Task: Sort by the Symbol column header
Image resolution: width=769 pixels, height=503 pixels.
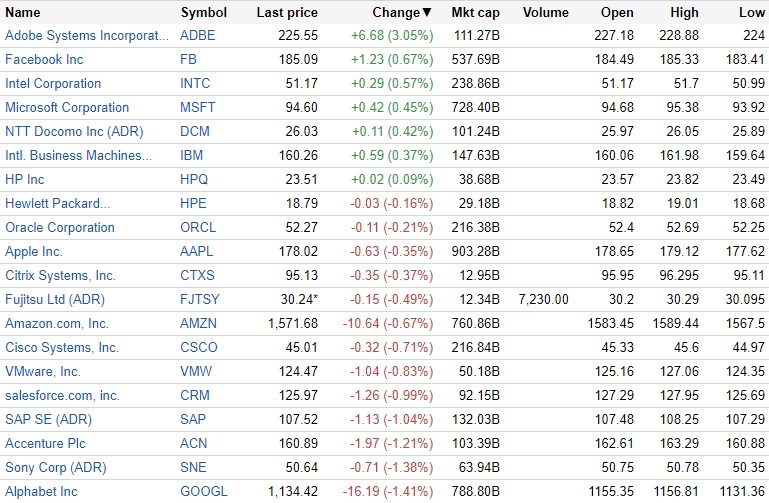Action: 203,13
